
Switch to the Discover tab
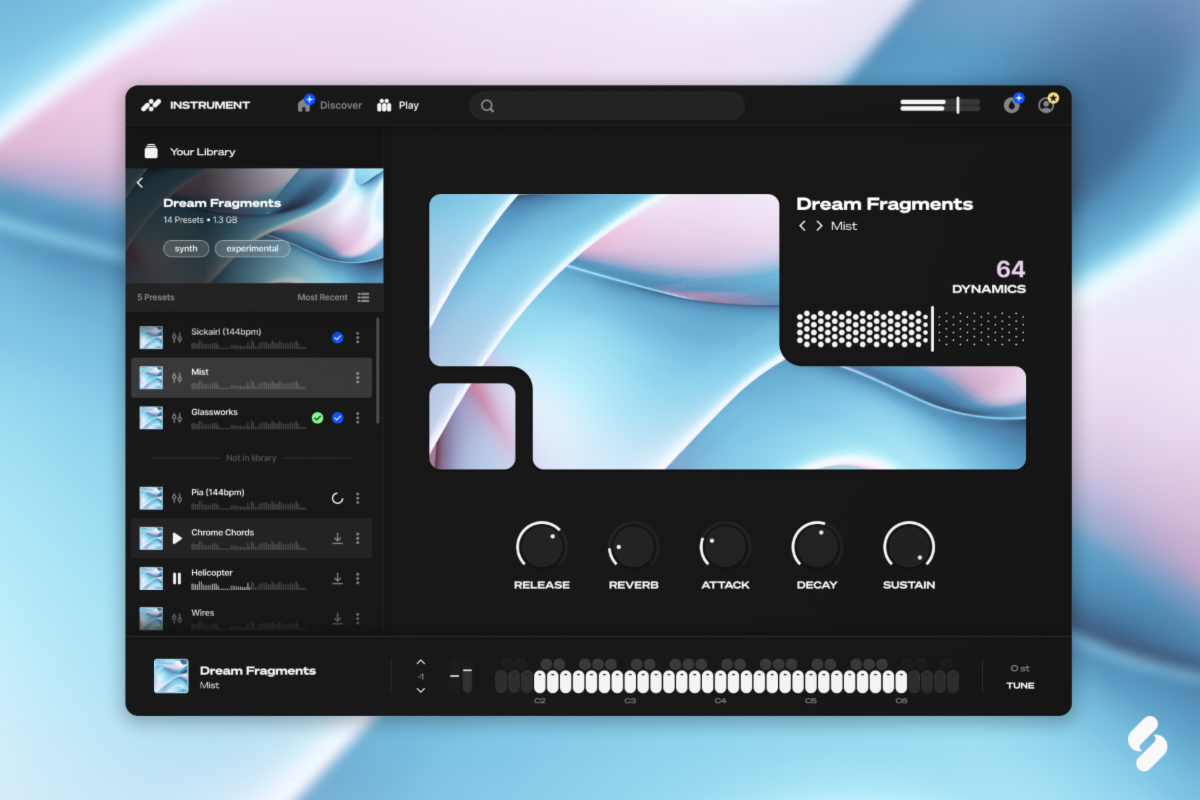(x=330, y=105)
